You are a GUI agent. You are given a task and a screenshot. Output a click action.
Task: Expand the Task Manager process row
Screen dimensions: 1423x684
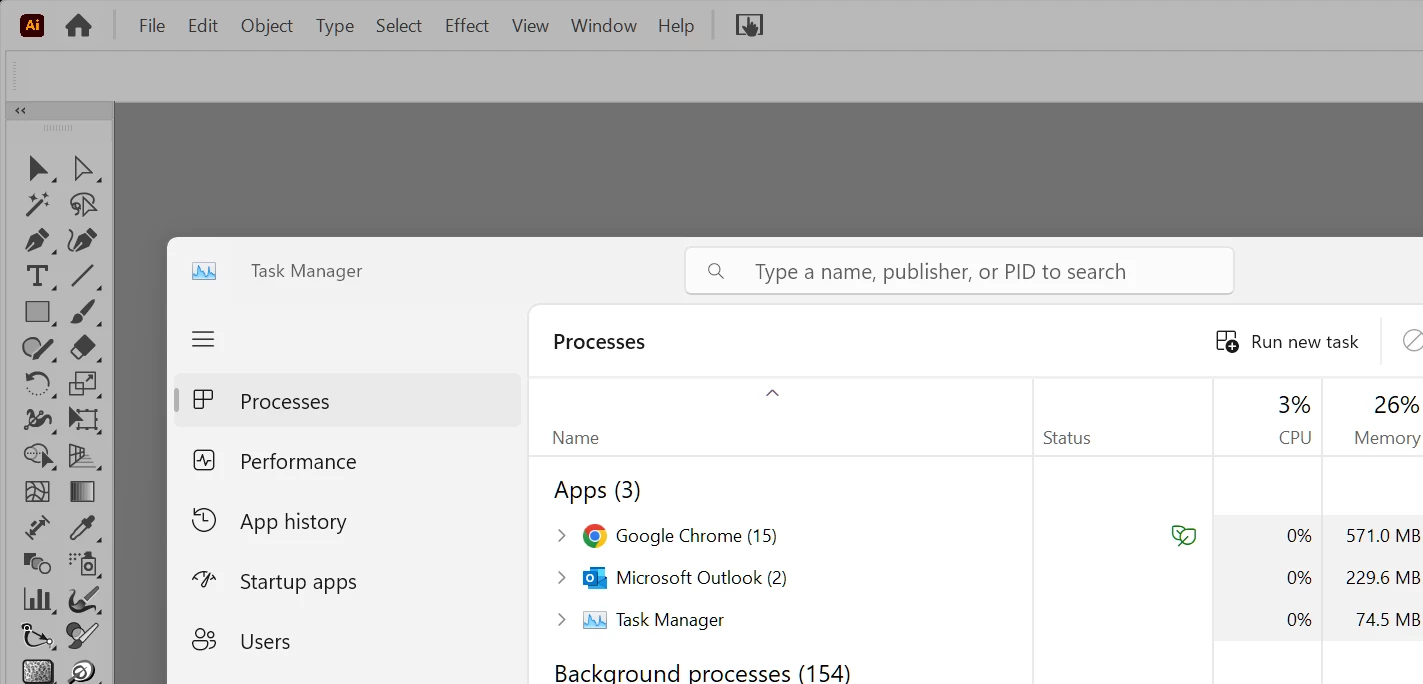(561, 620)
